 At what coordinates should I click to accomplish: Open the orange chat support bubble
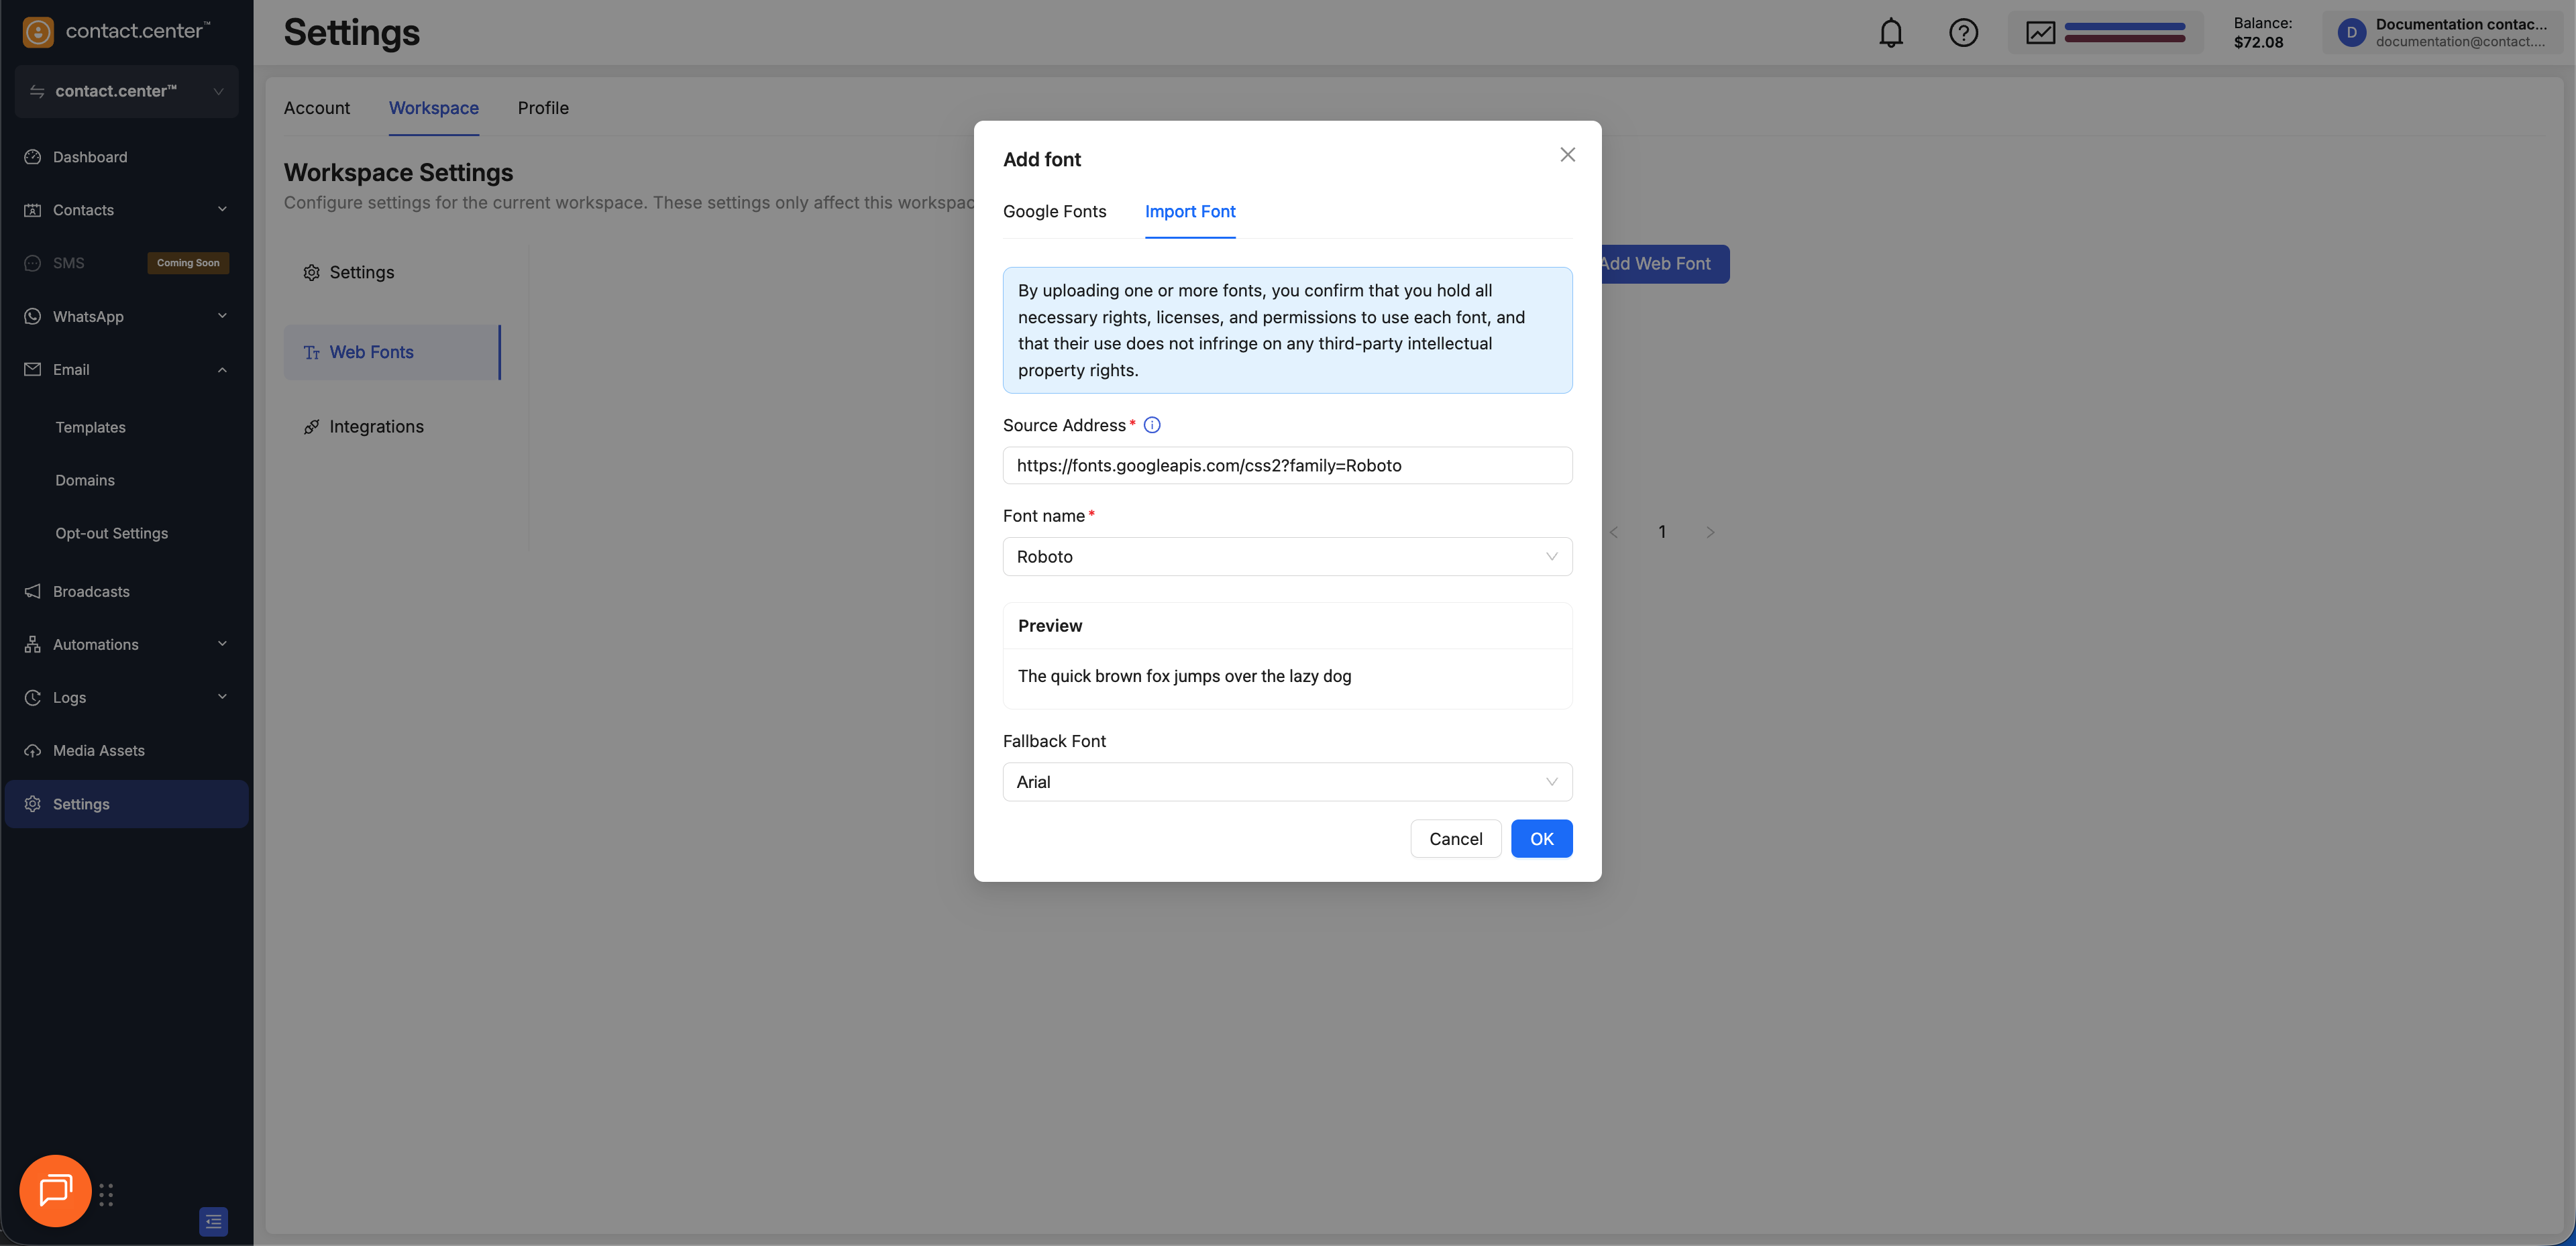pyautogui.click(x=55, y=1190)
